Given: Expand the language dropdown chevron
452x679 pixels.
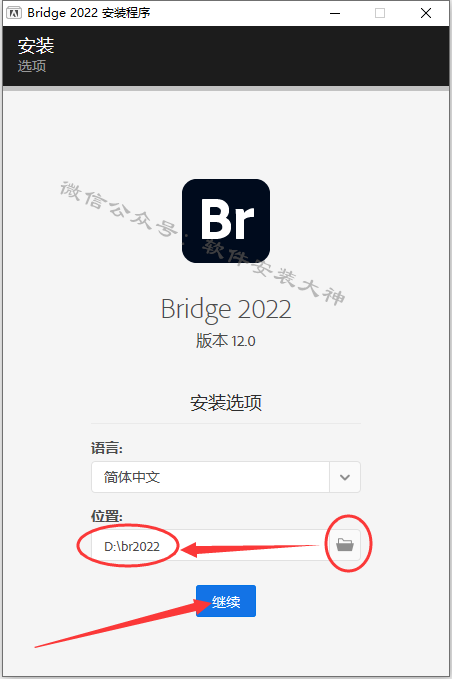Looking at the screenshot, I should click(345, 477).
